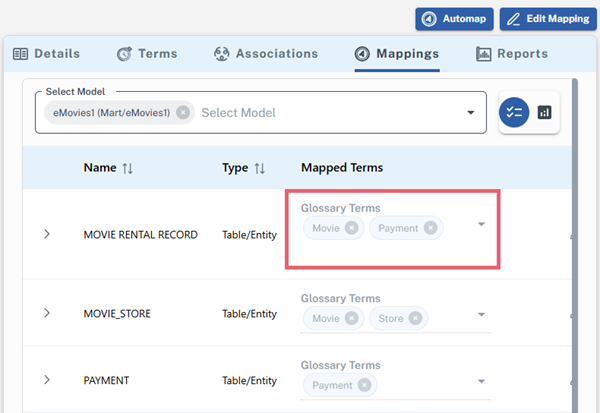Image resolution: width=600 pixels, height=413 pixels.
Task: Open the Select Model dropdown arrow
Action: 471,113
